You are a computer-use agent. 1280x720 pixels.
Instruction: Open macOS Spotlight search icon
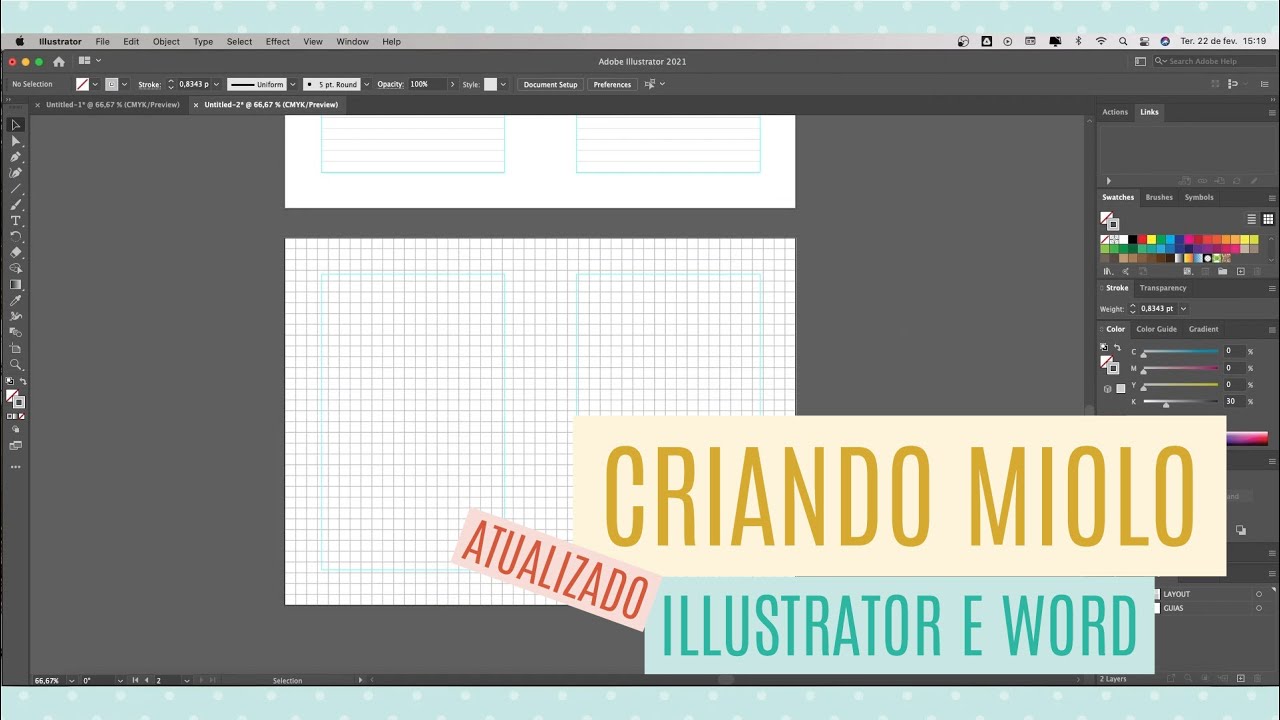coord(1123,41)
